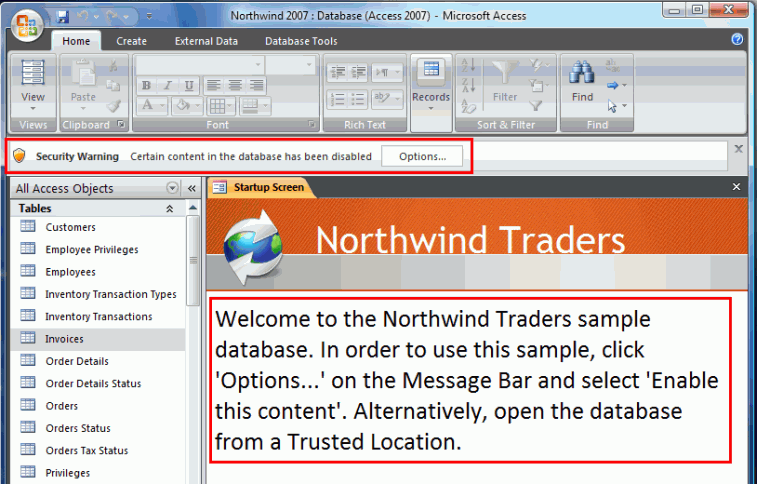Click the Center alignment icon
The height and width of the screenshot is (484, 757).
(x=235, y=85)
